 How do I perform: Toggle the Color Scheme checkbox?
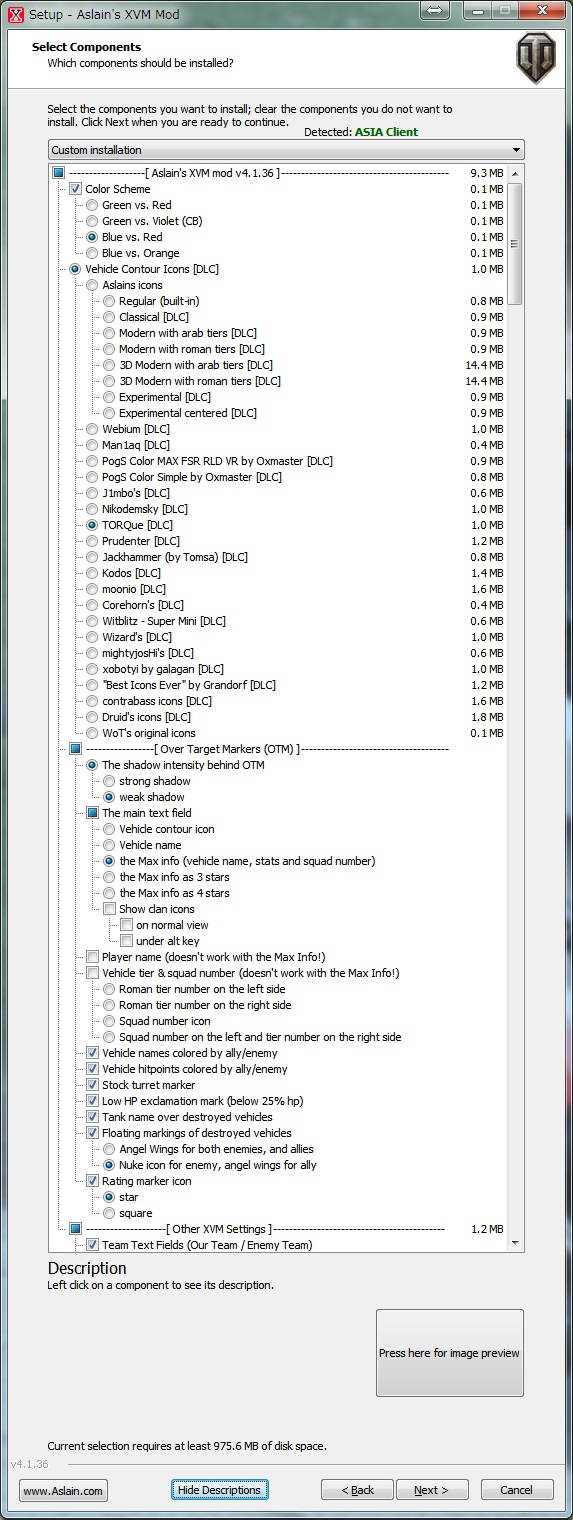[x=75, y=189]
